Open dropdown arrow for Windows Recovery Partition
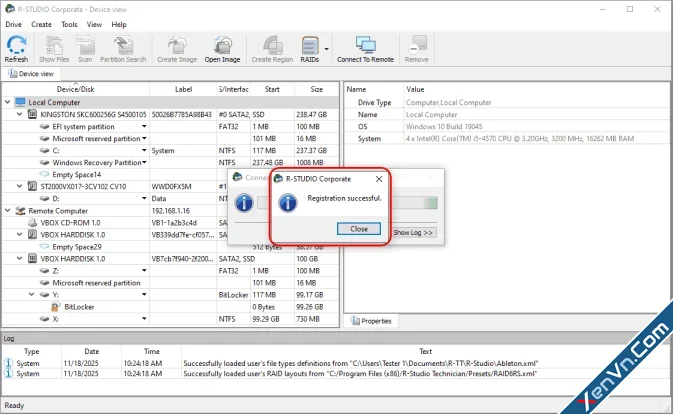 click(144, 162)
